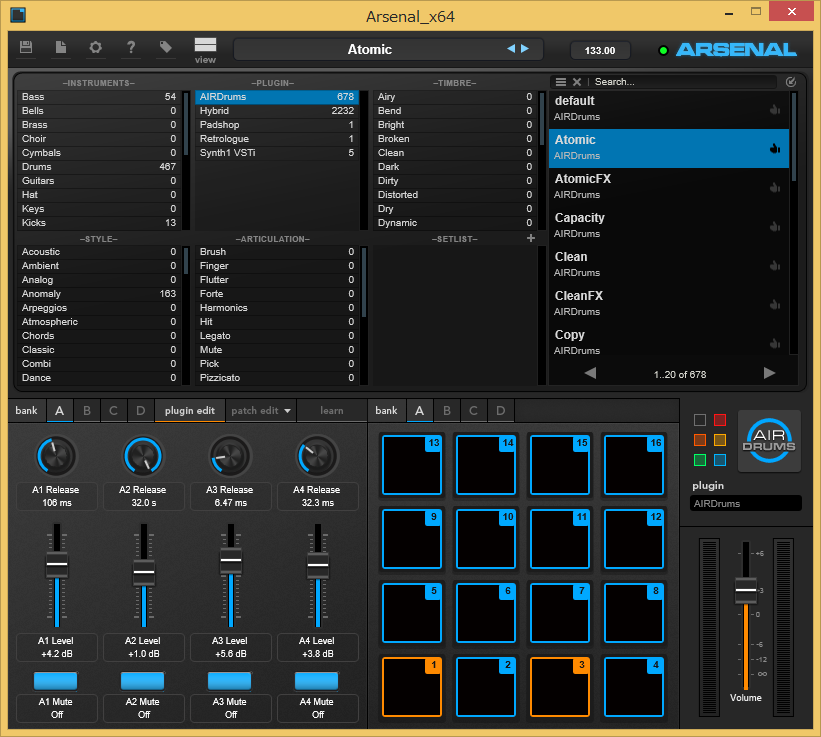Select Bright in the timbre list
This screenshot has height=737, width=821.
[454, 125]
